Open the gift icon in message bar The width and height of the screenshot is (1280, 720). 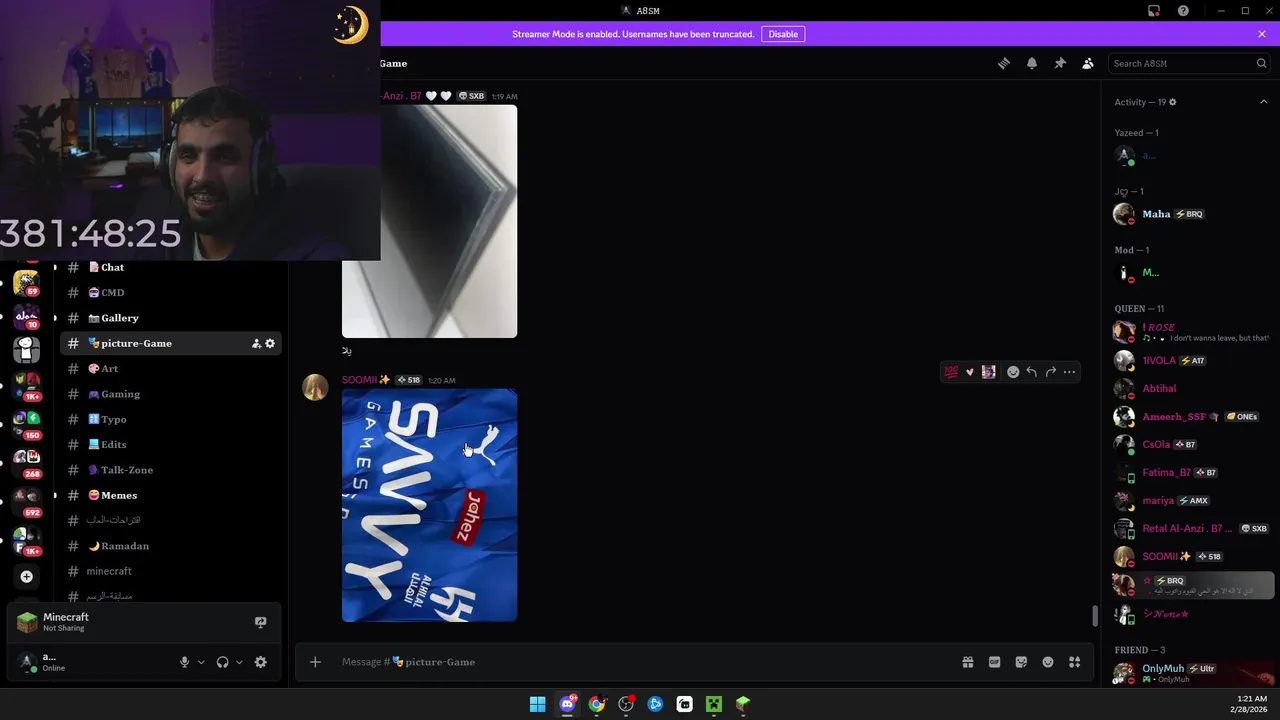point(968,662)
